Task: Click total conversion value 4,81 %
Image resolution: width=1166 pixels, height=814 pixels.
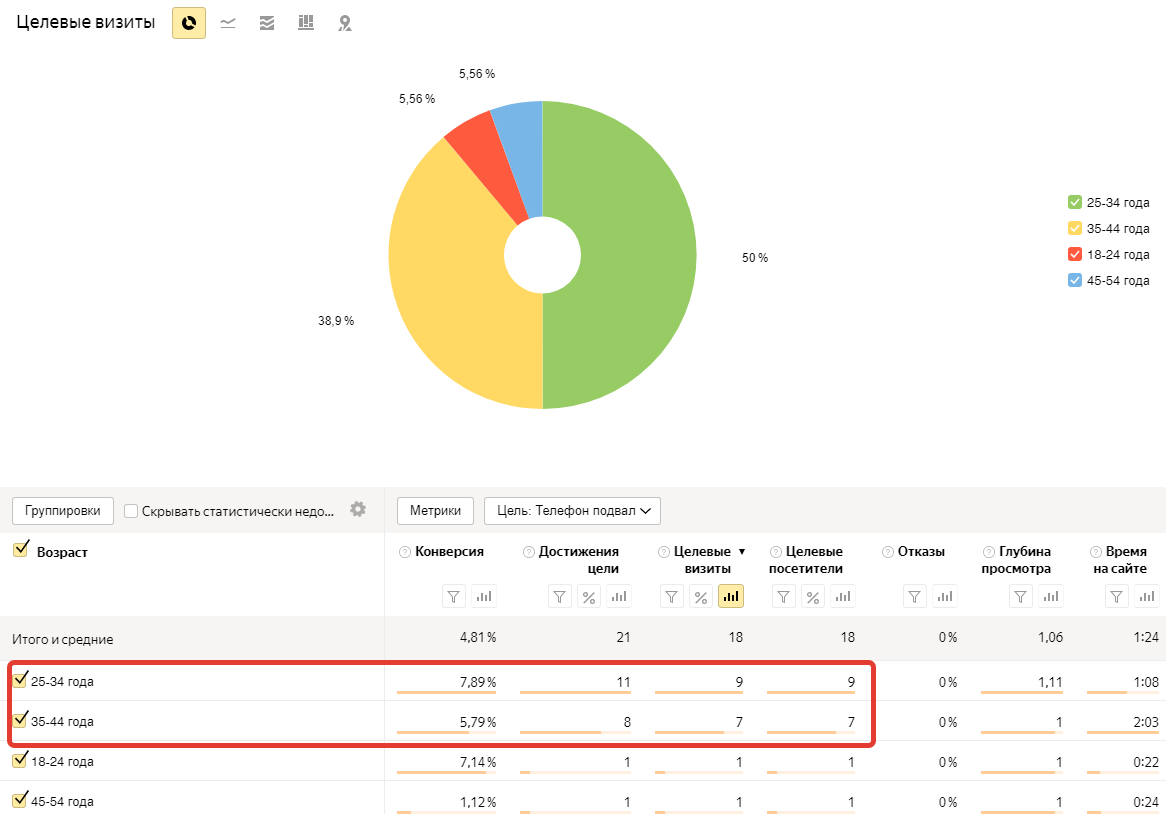Action: (477, 637)
